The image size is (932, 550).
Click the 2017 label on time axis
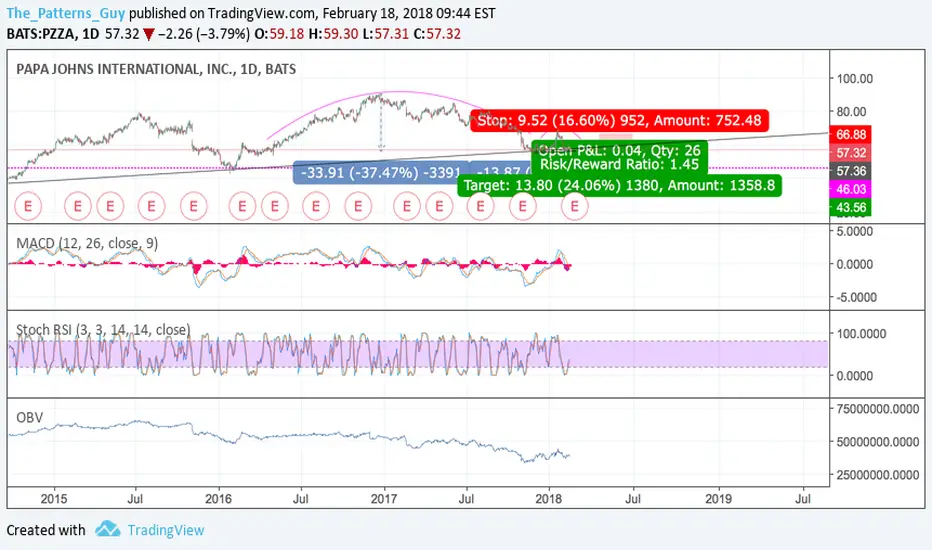point(384,499)
